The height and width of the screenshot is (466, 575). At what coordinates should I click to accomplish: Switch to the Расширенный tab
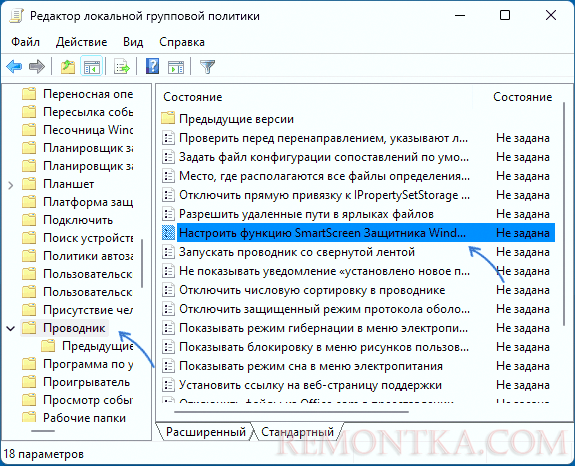(x=206, y=432)
